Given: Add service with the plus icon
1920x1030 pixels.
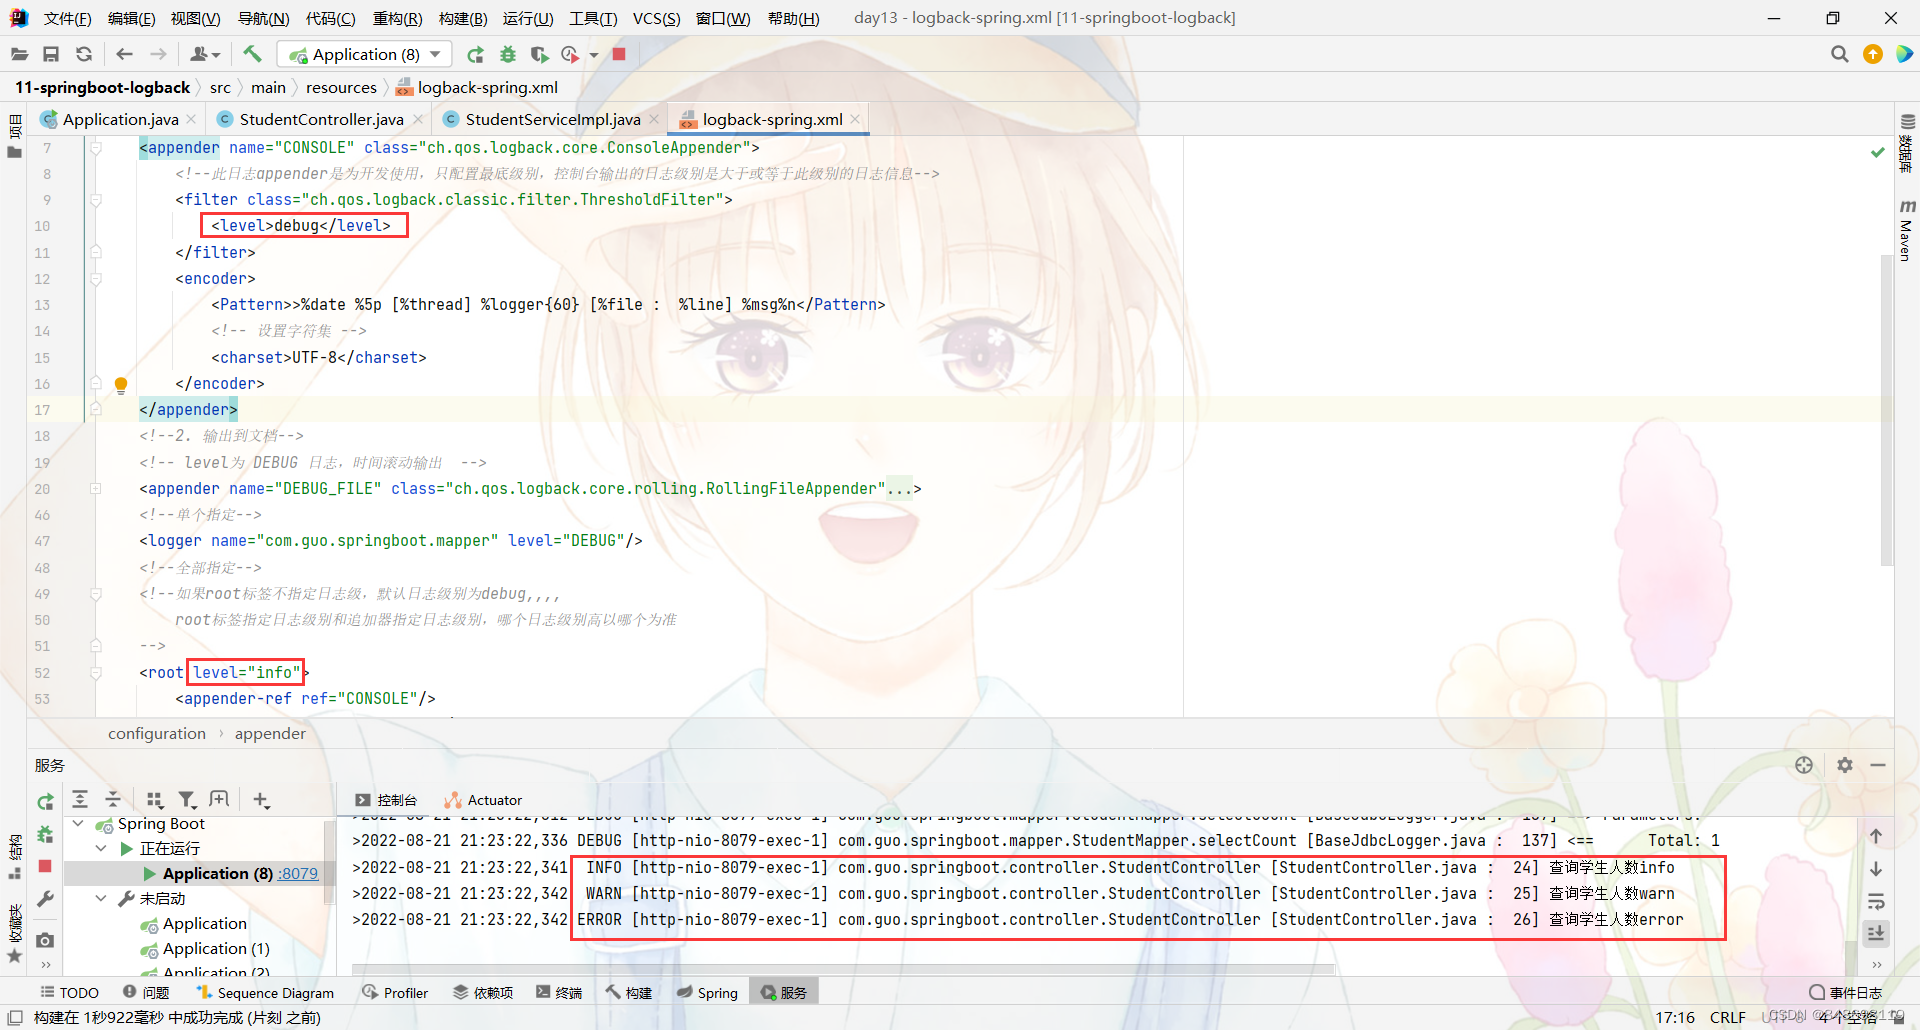Looking at the screenshot, I should [261, 799].
